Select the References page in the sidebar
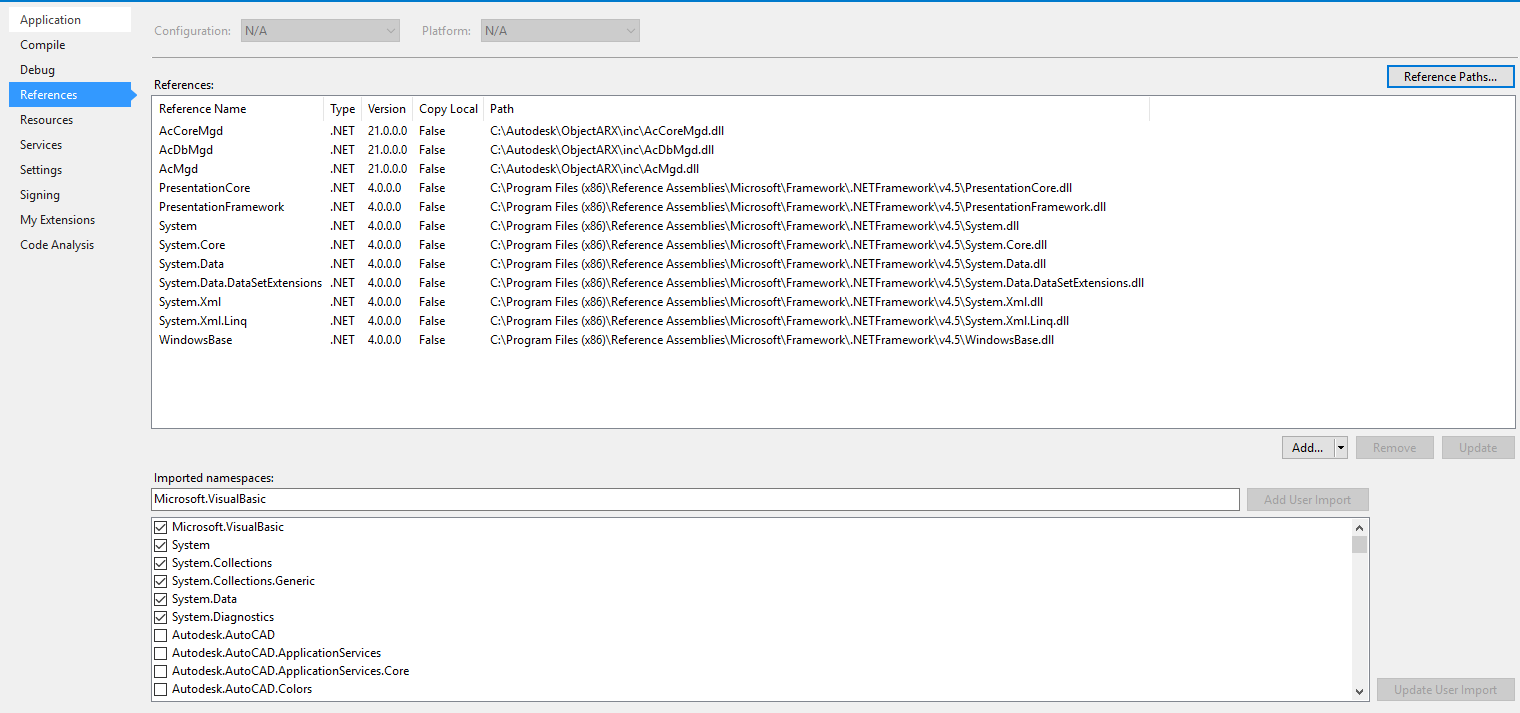 point(46,94)
